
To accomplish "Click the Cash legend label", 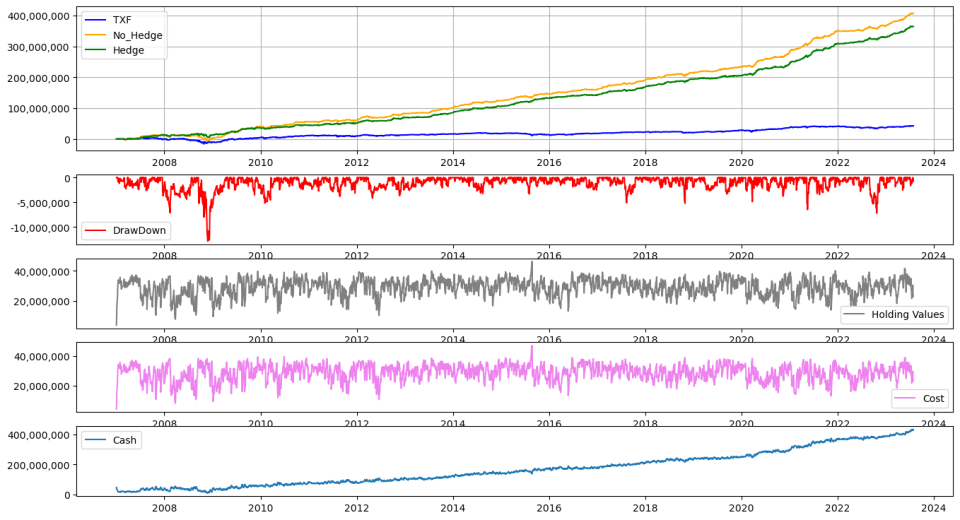I will tap(127, 439).
